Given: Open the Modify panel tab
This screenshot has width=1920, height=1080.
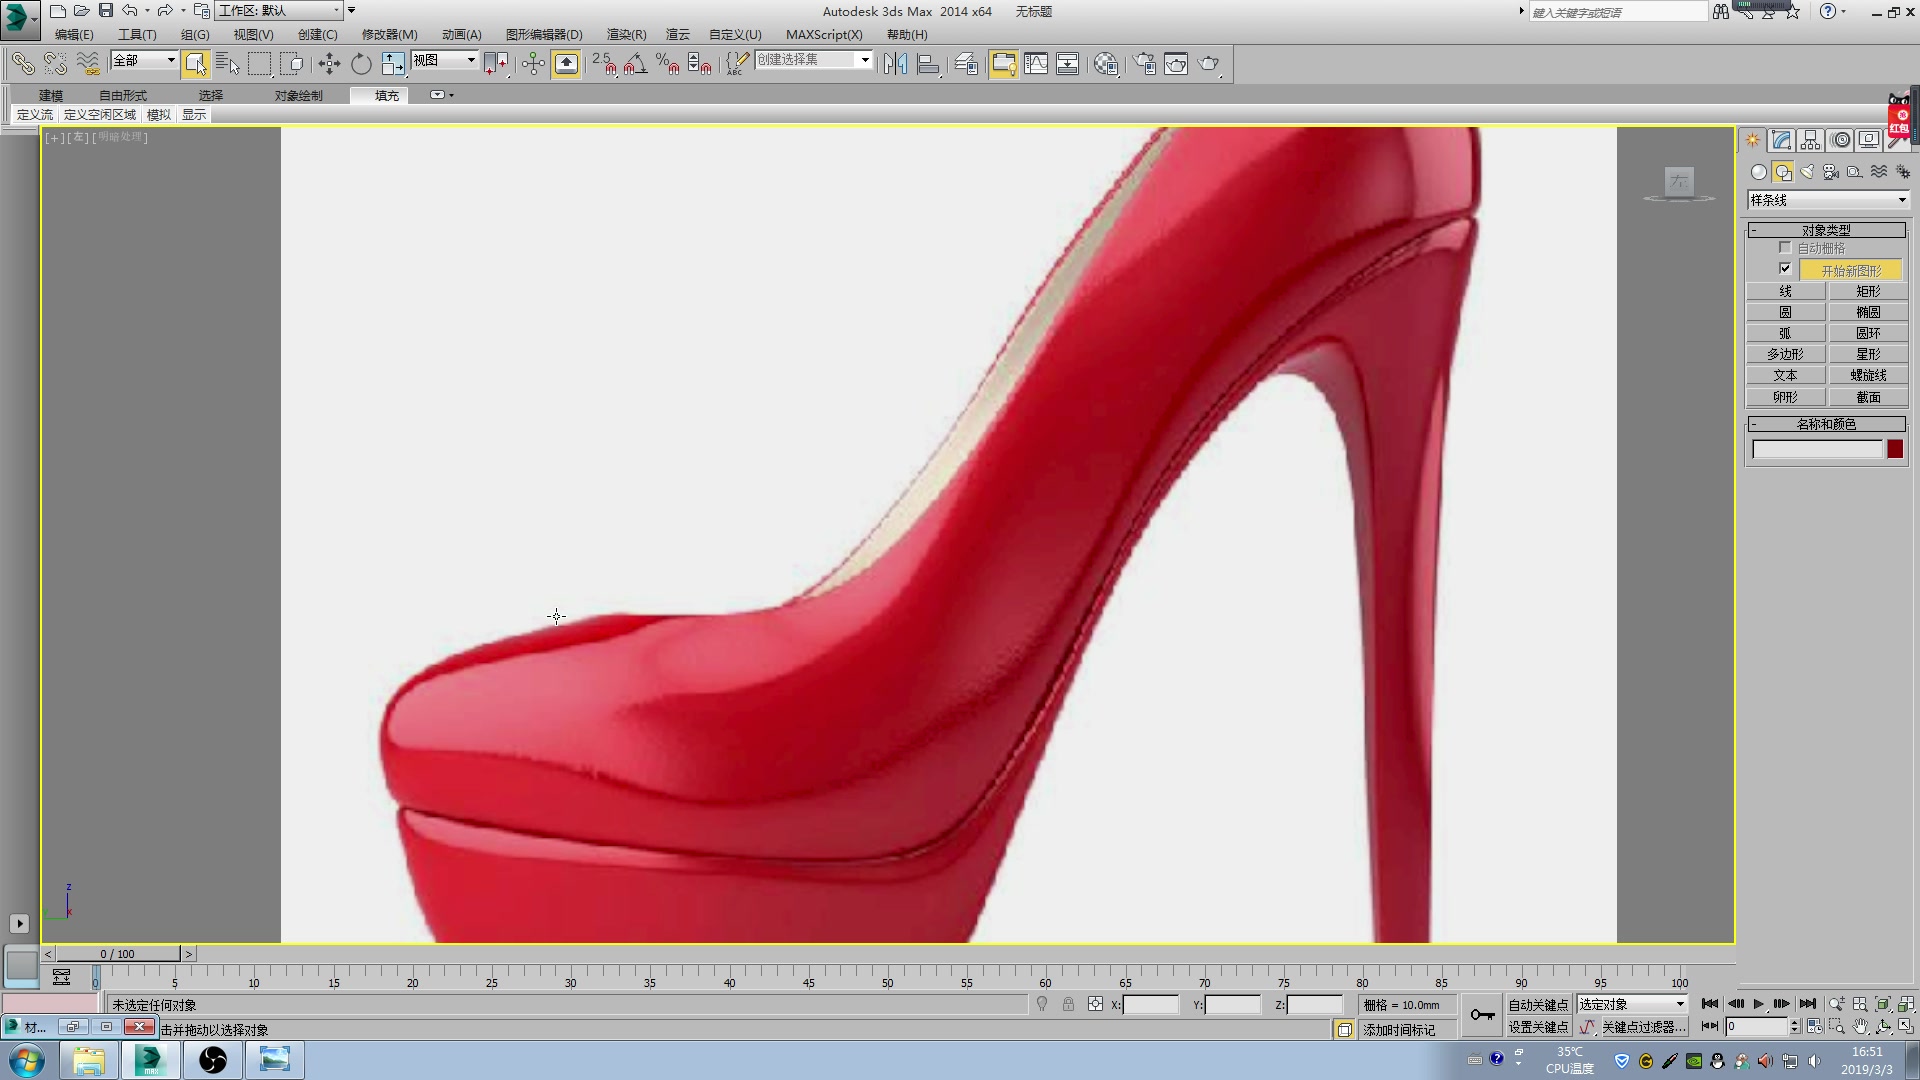Looking at the screenshot, I should pos(1781,140).
